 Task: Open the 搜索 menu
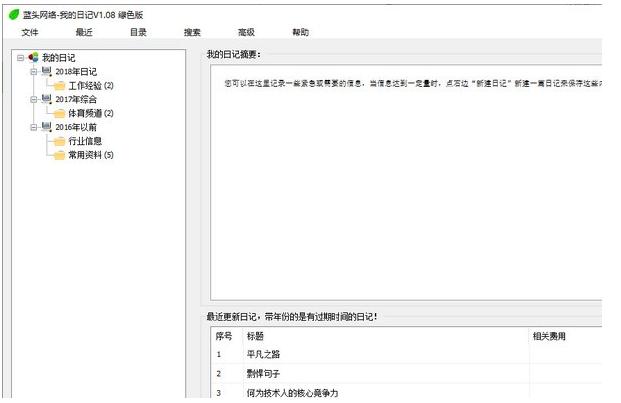point(192,32)
